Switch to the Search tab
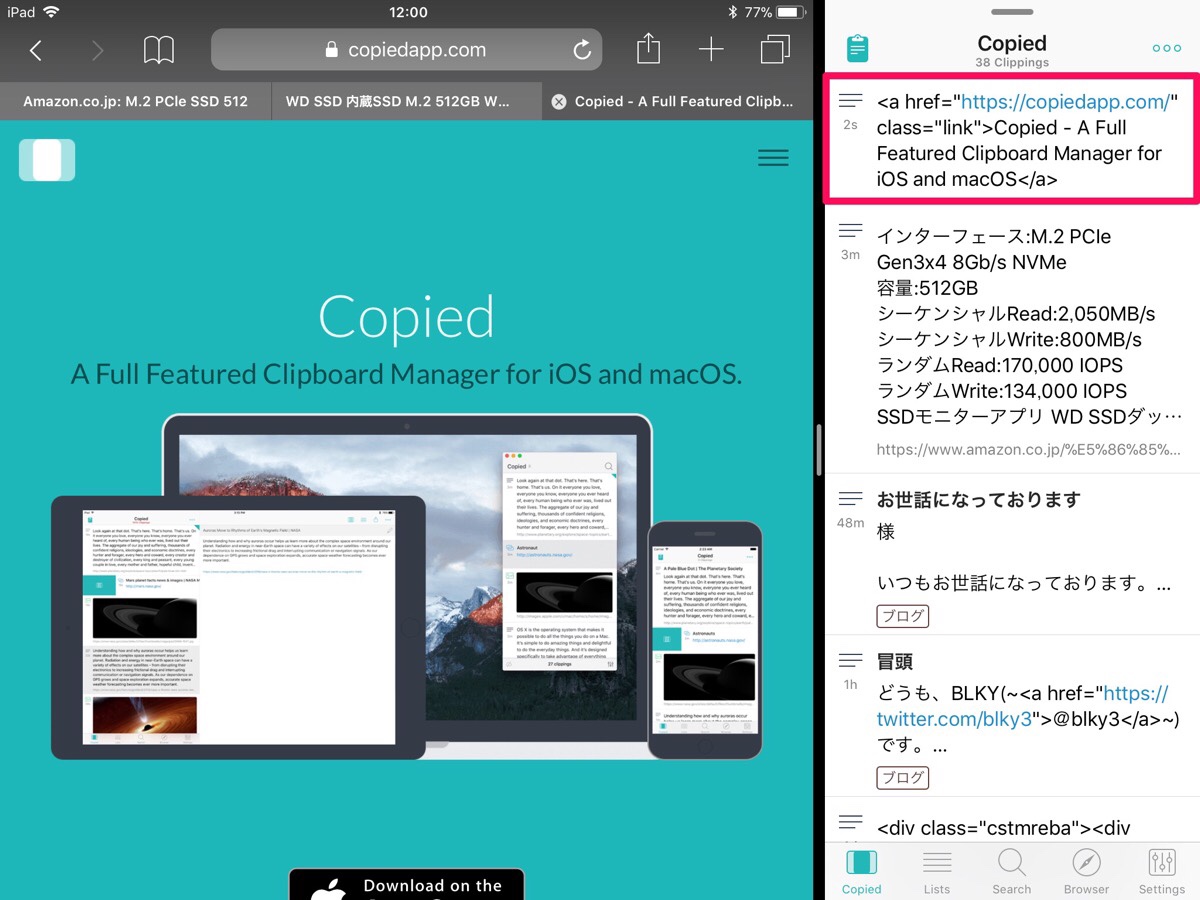Image resolution: width=1200 pixels, height=900 pixels. click(1012, 872)
